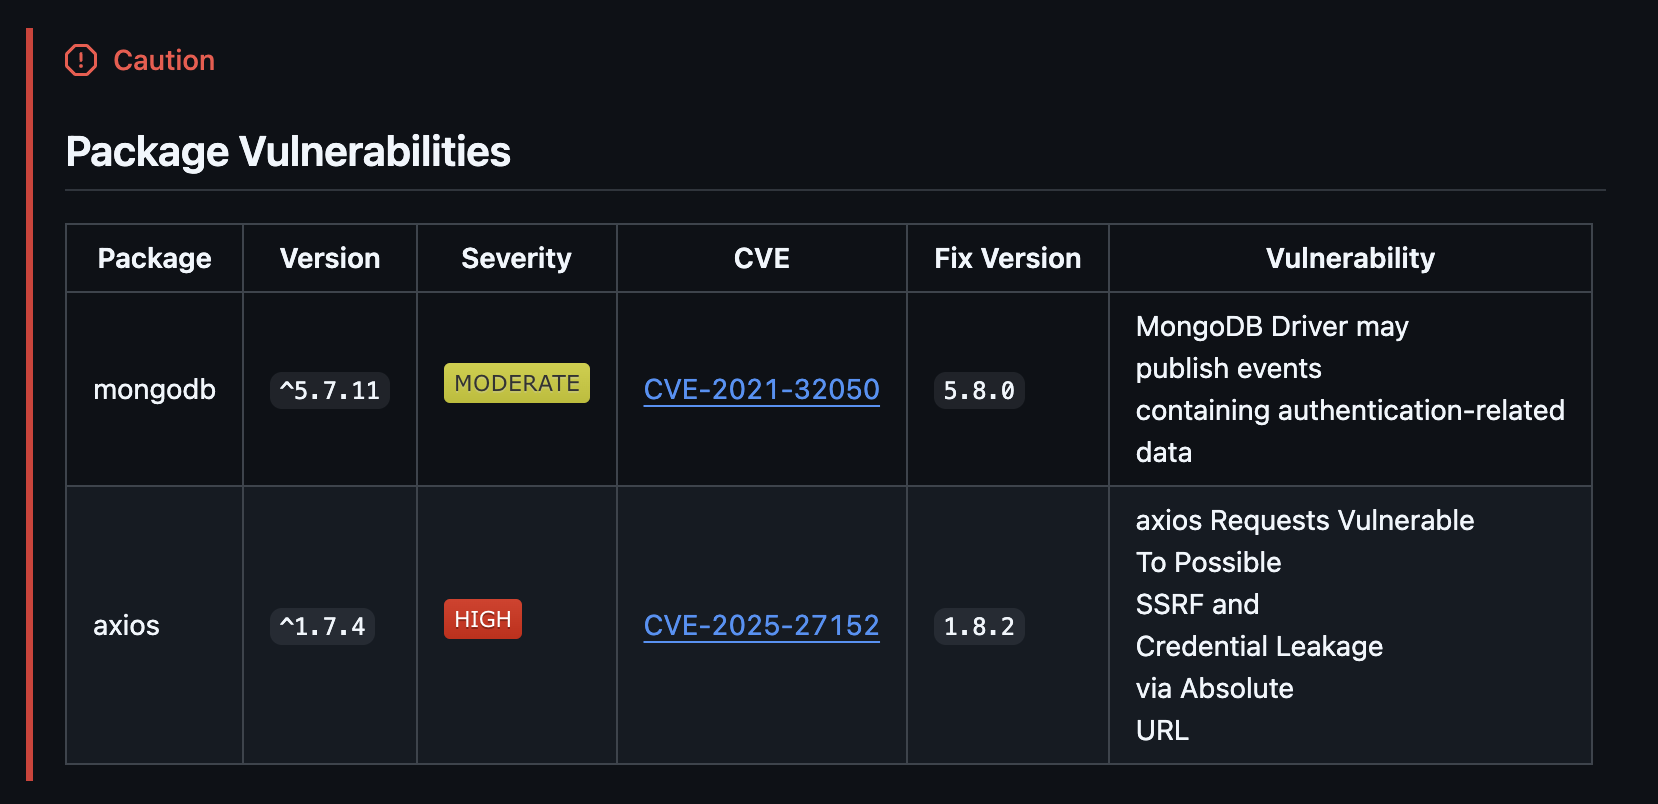Image resolution: width=1658 pixels, height=804 pixels.
Task: Click the HIGH severity badge
Action: pyautogui.click(x=483, y=619)
